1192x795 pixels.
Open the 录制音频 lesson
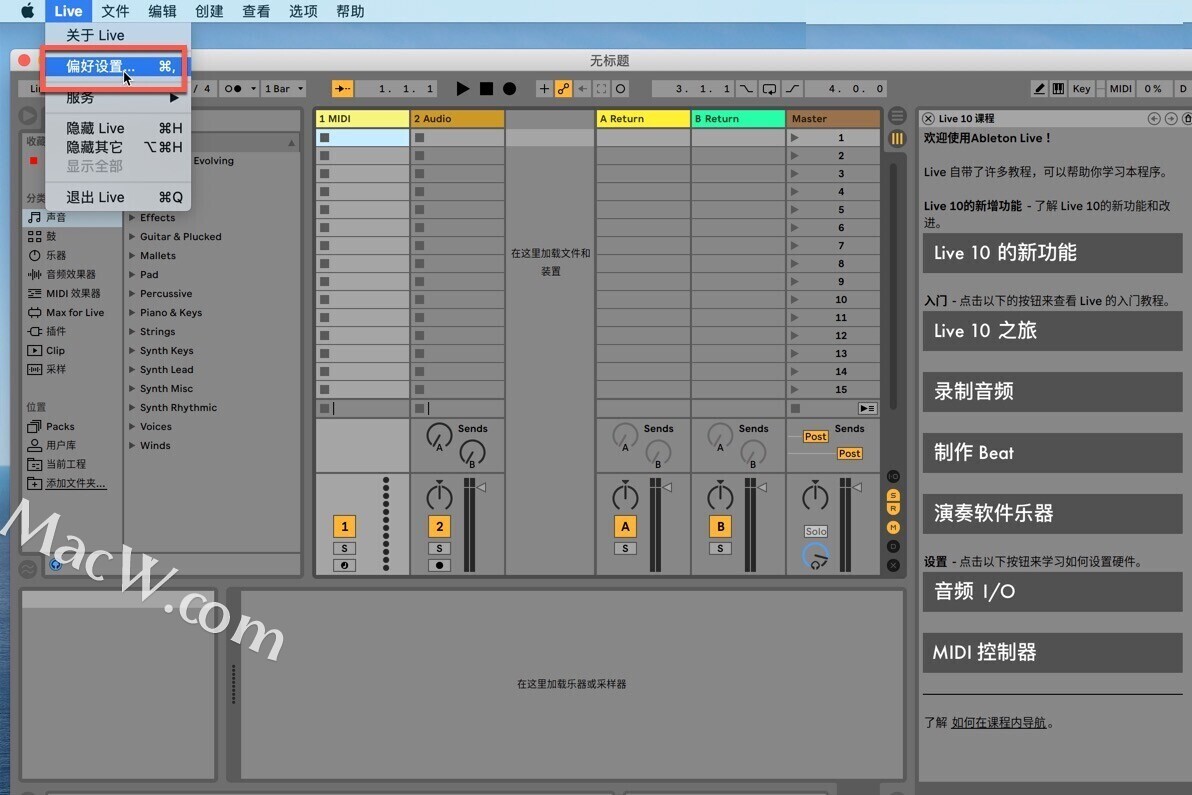pos(1051,391)
